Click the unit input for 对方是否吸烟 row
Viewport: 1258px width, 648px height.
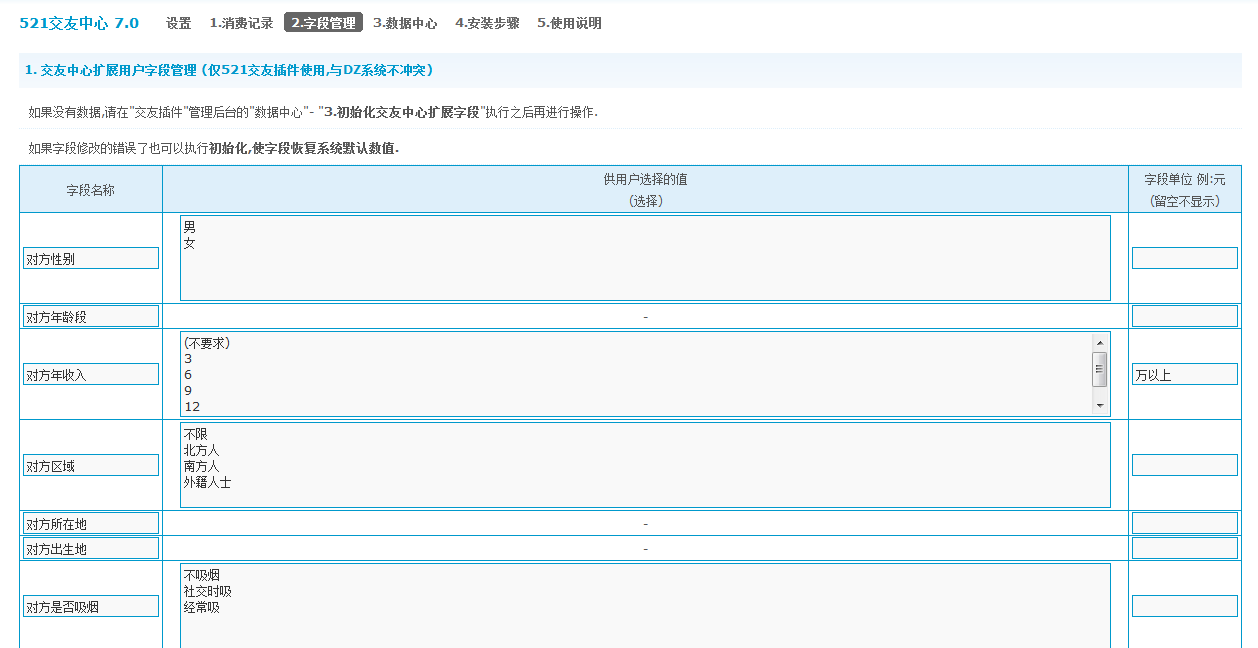(1185, 606)
